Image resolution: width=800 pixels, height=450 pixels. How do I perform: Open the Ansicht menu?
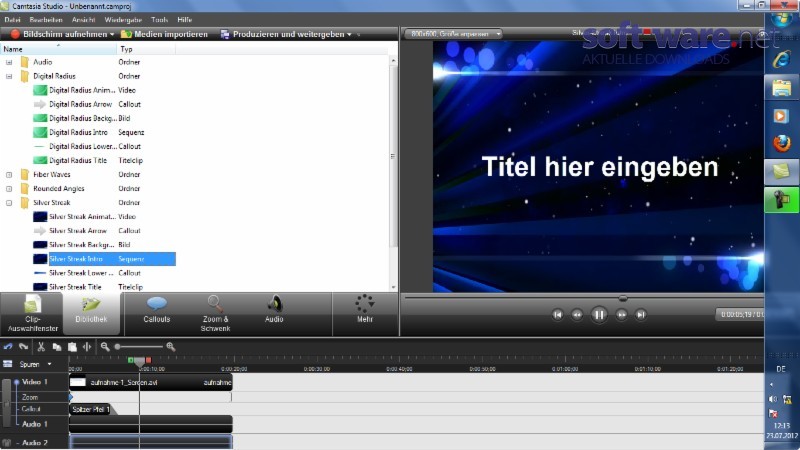click(84, 19)
